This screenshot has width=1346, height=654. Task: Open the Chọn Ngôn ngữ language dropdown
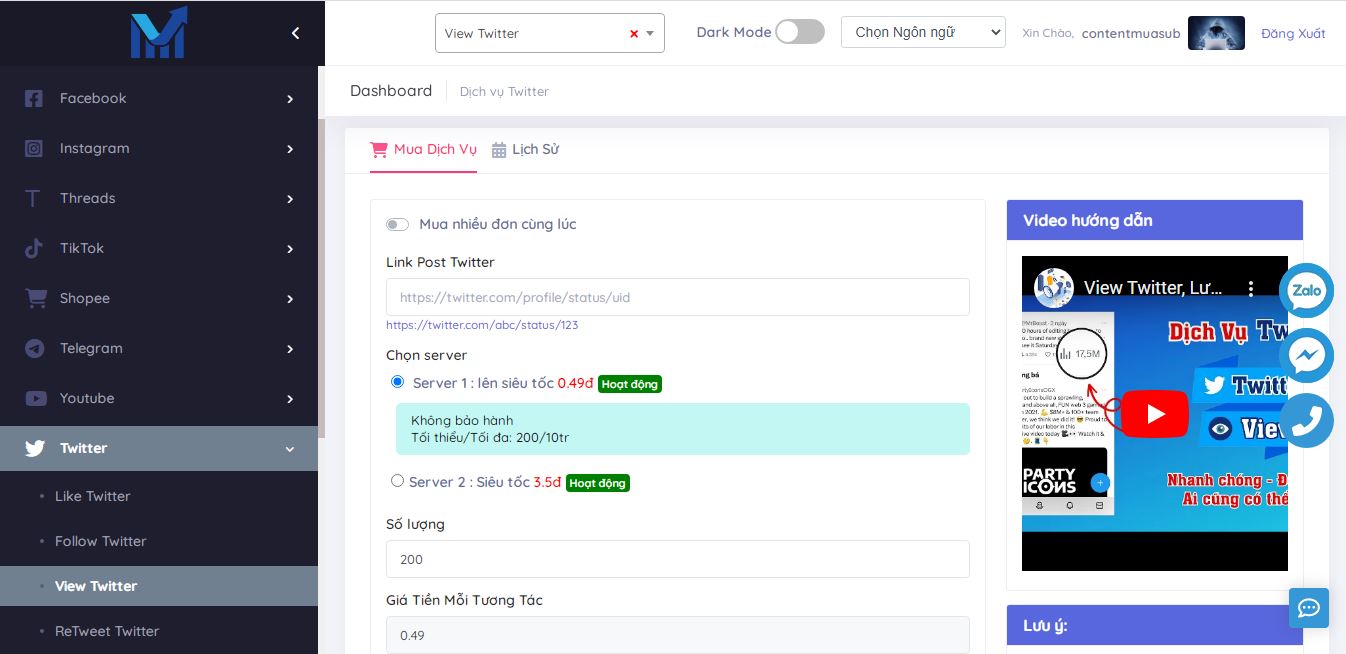(923, 32)
